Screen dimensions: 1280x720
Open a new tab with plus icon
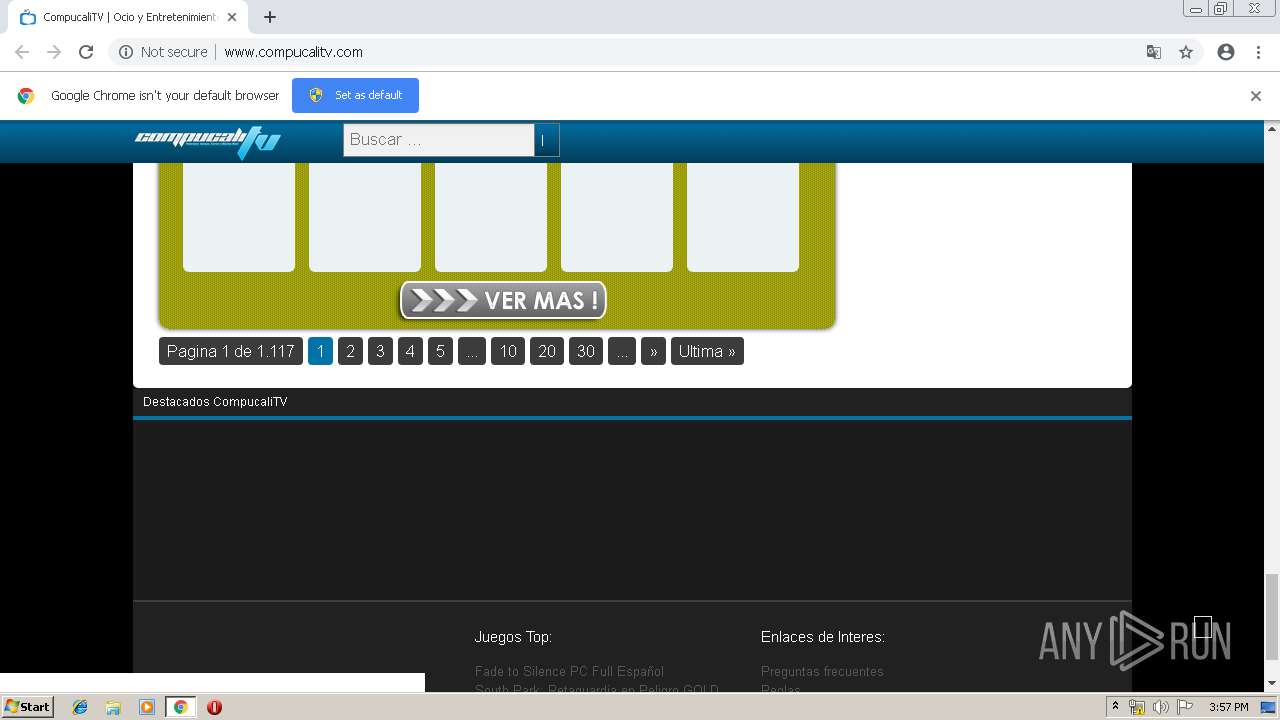(270, 17)
